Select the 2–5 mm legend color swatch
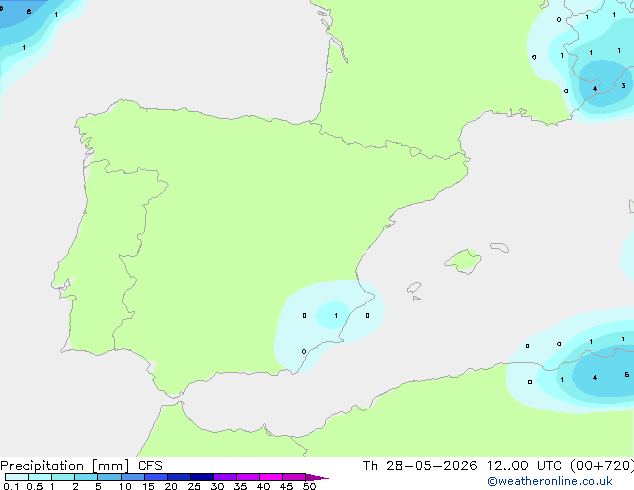Image resolution: width=634 pixels, height=490 pixels. [86, 477]
